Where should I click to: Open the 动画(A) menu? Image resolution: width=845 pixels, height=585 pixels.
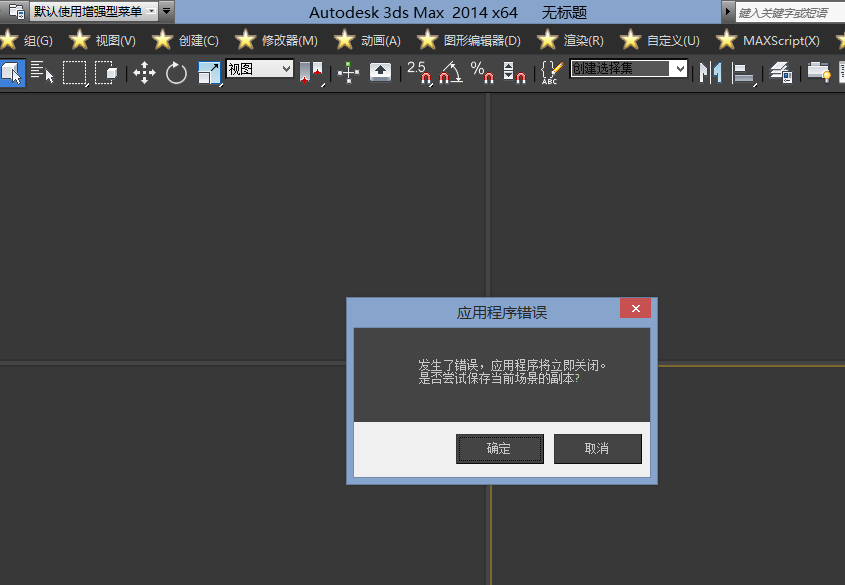380,41
